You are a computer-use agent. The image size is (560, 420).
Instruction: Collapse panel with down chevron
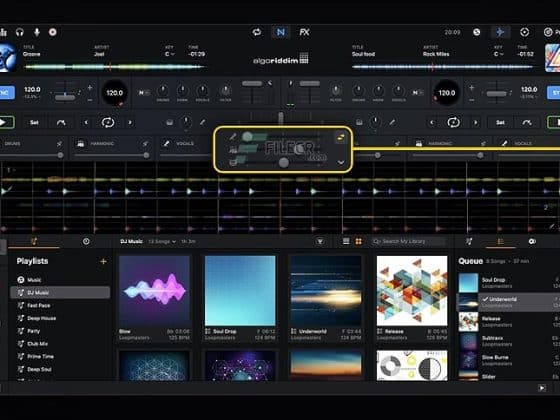(x=341, y=162)
